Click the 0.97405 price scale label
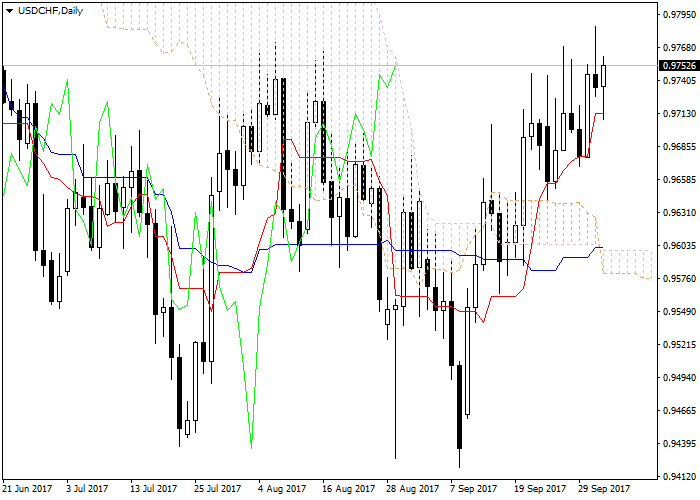This screenshot has height=500, width=700. coord(679,81)
